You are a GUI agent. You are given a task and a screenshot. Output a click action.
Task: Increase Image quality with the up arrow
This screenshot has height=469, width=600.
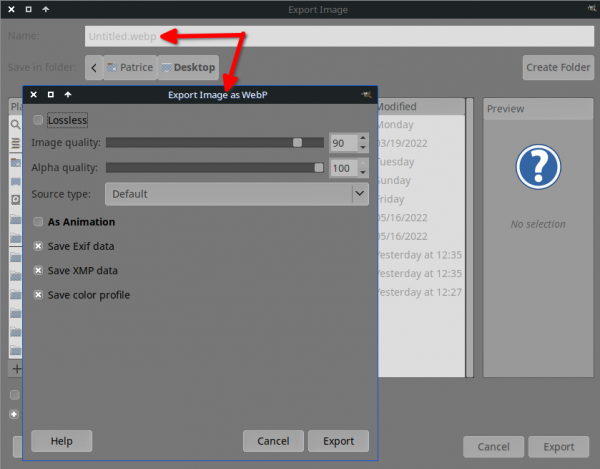(363, 138)
